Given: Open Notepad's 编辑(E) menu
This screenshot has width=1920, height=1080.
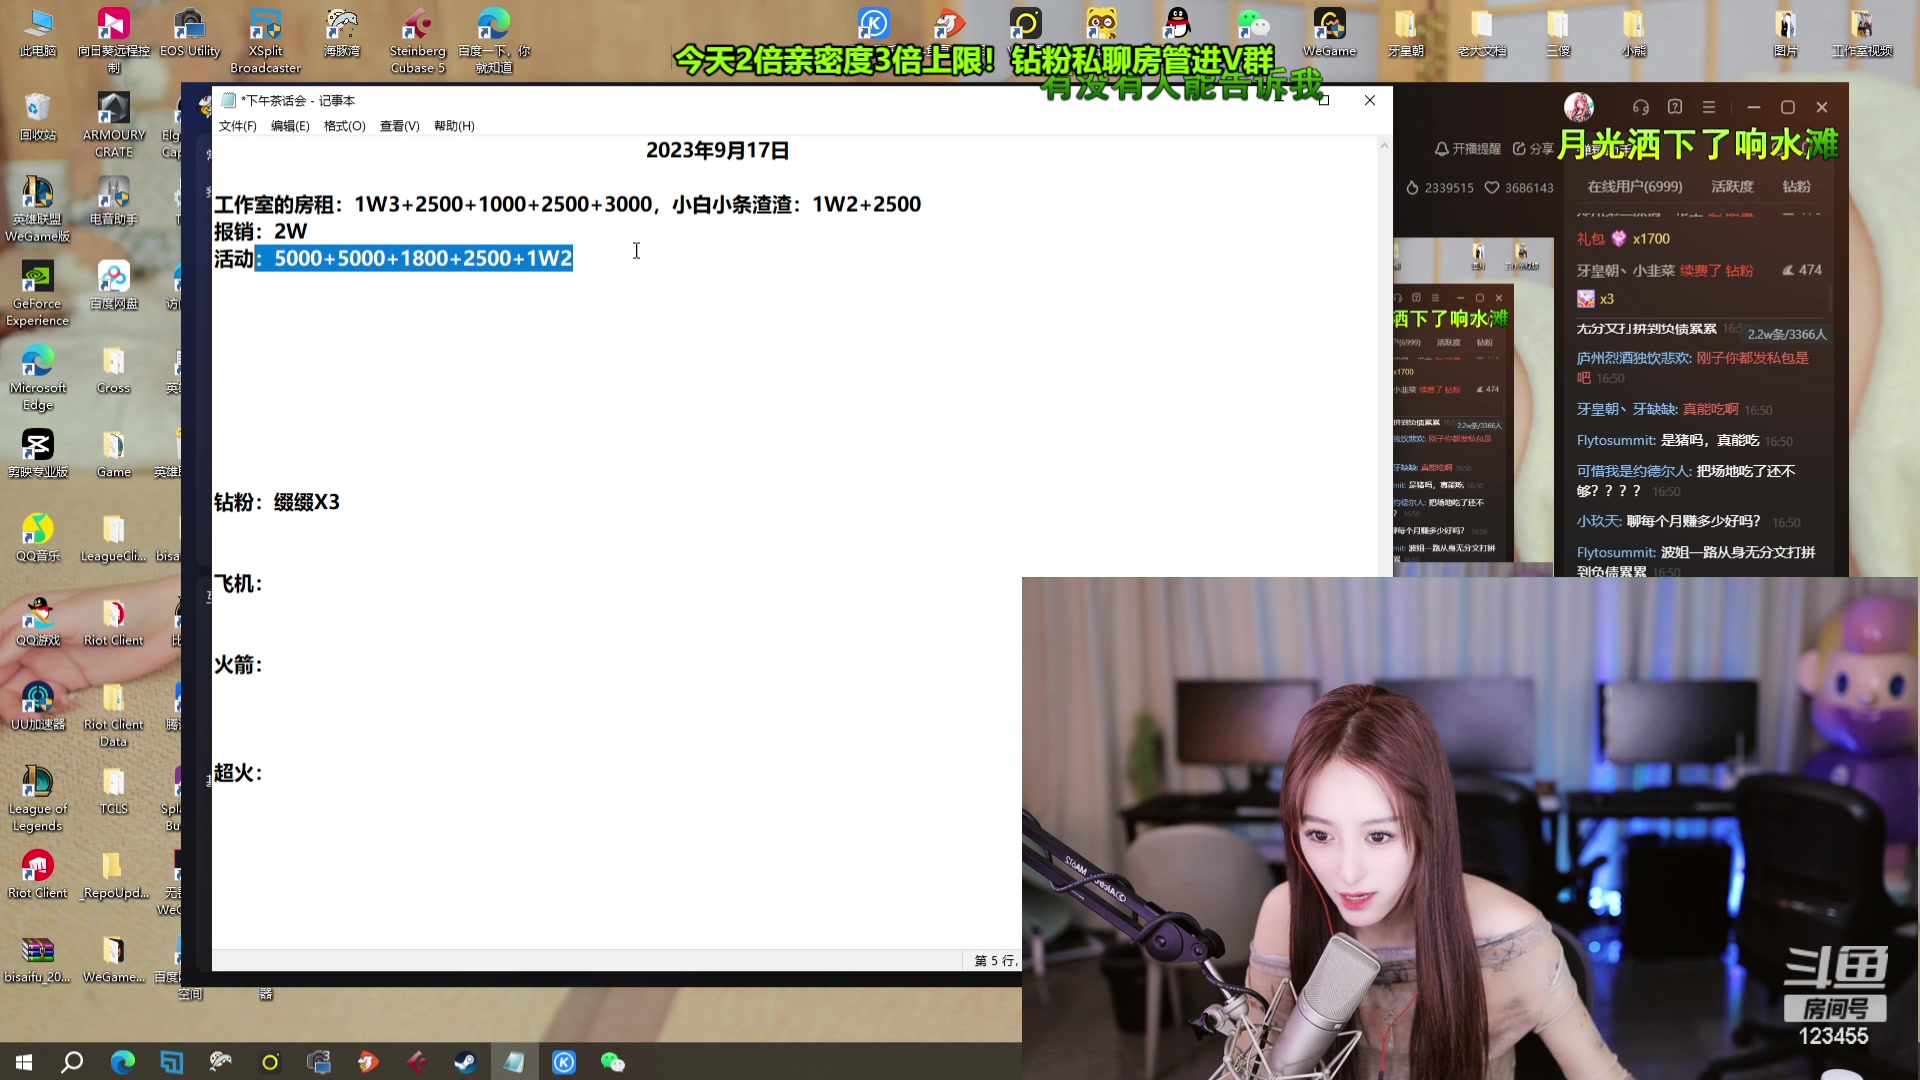Looking at the screenshot, I should tap(290, 126).
